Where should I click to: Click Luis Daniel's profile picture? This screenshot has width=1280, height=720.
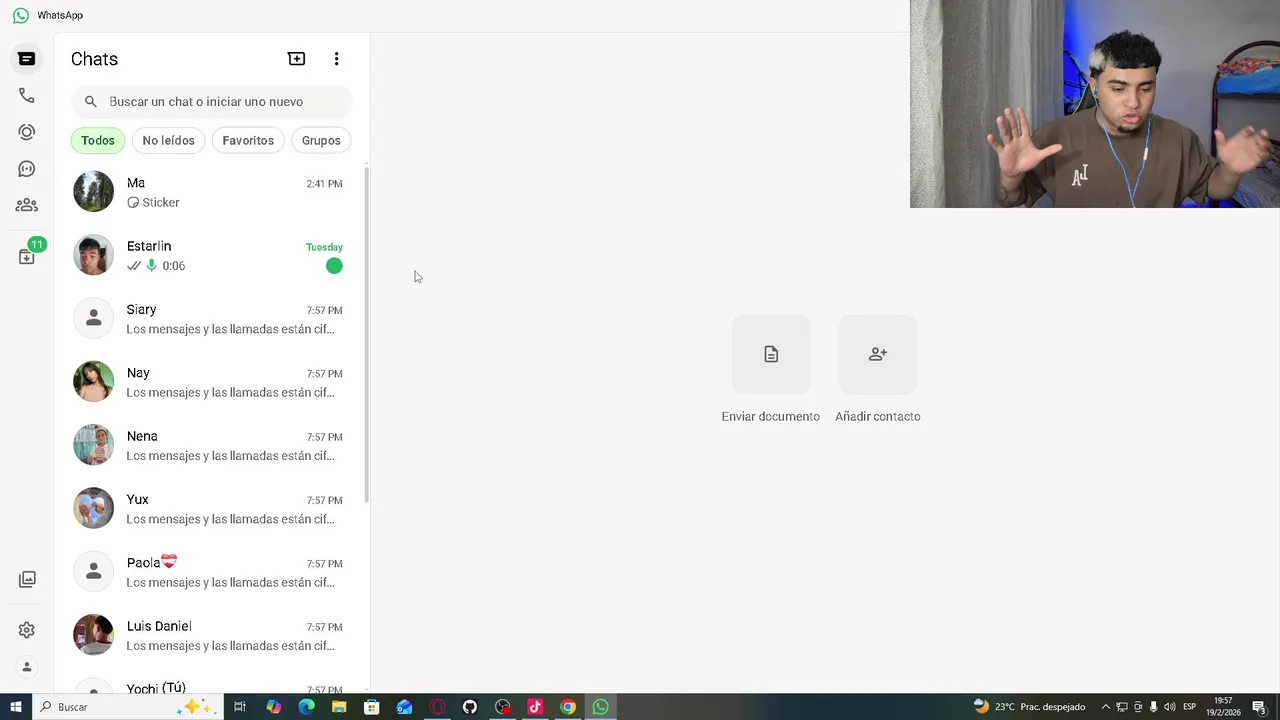pyautogui.click(x=94, y=635)
